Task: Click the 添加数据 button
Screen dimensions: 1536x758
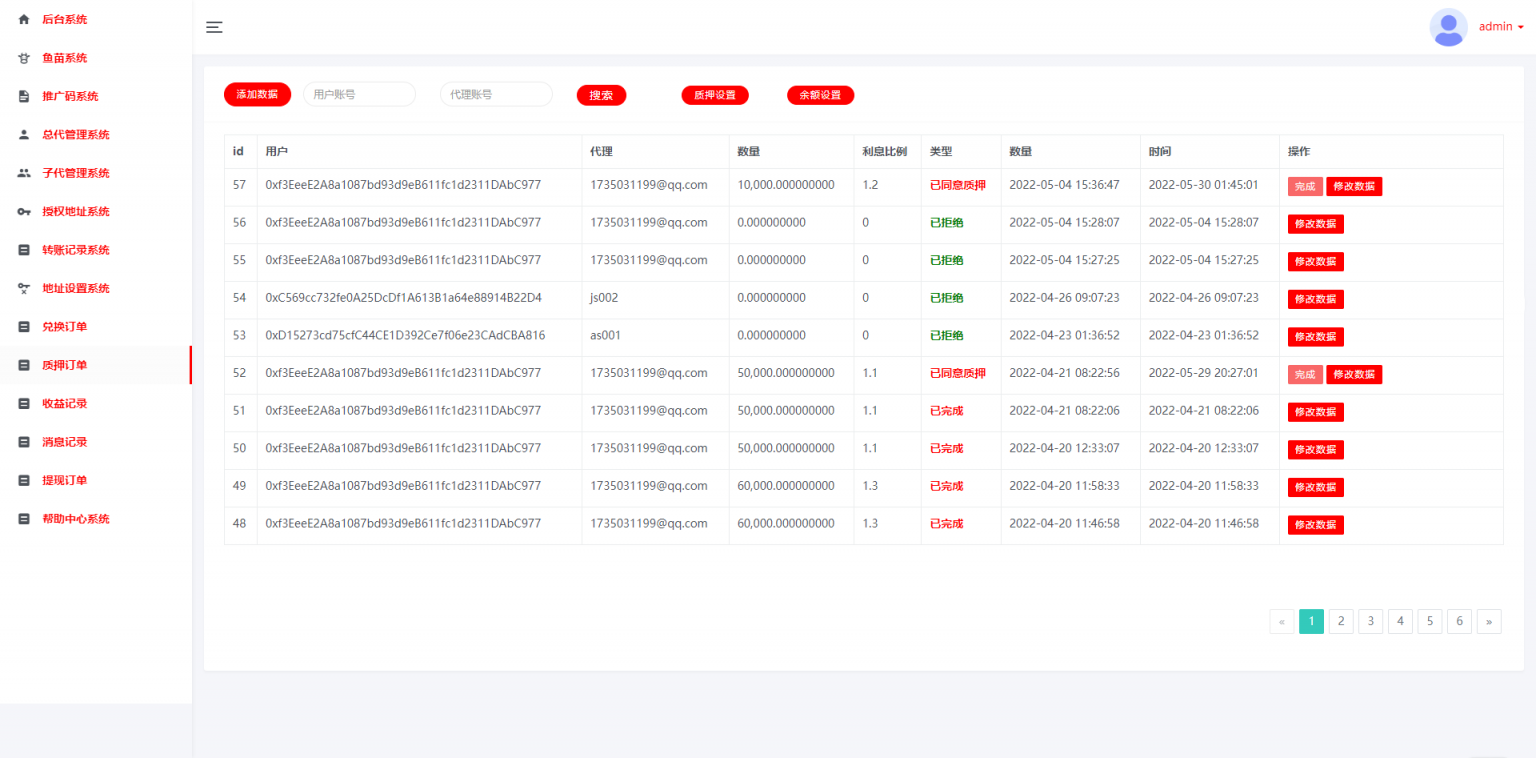Action: pyautogui.click(x=257, y=94)
